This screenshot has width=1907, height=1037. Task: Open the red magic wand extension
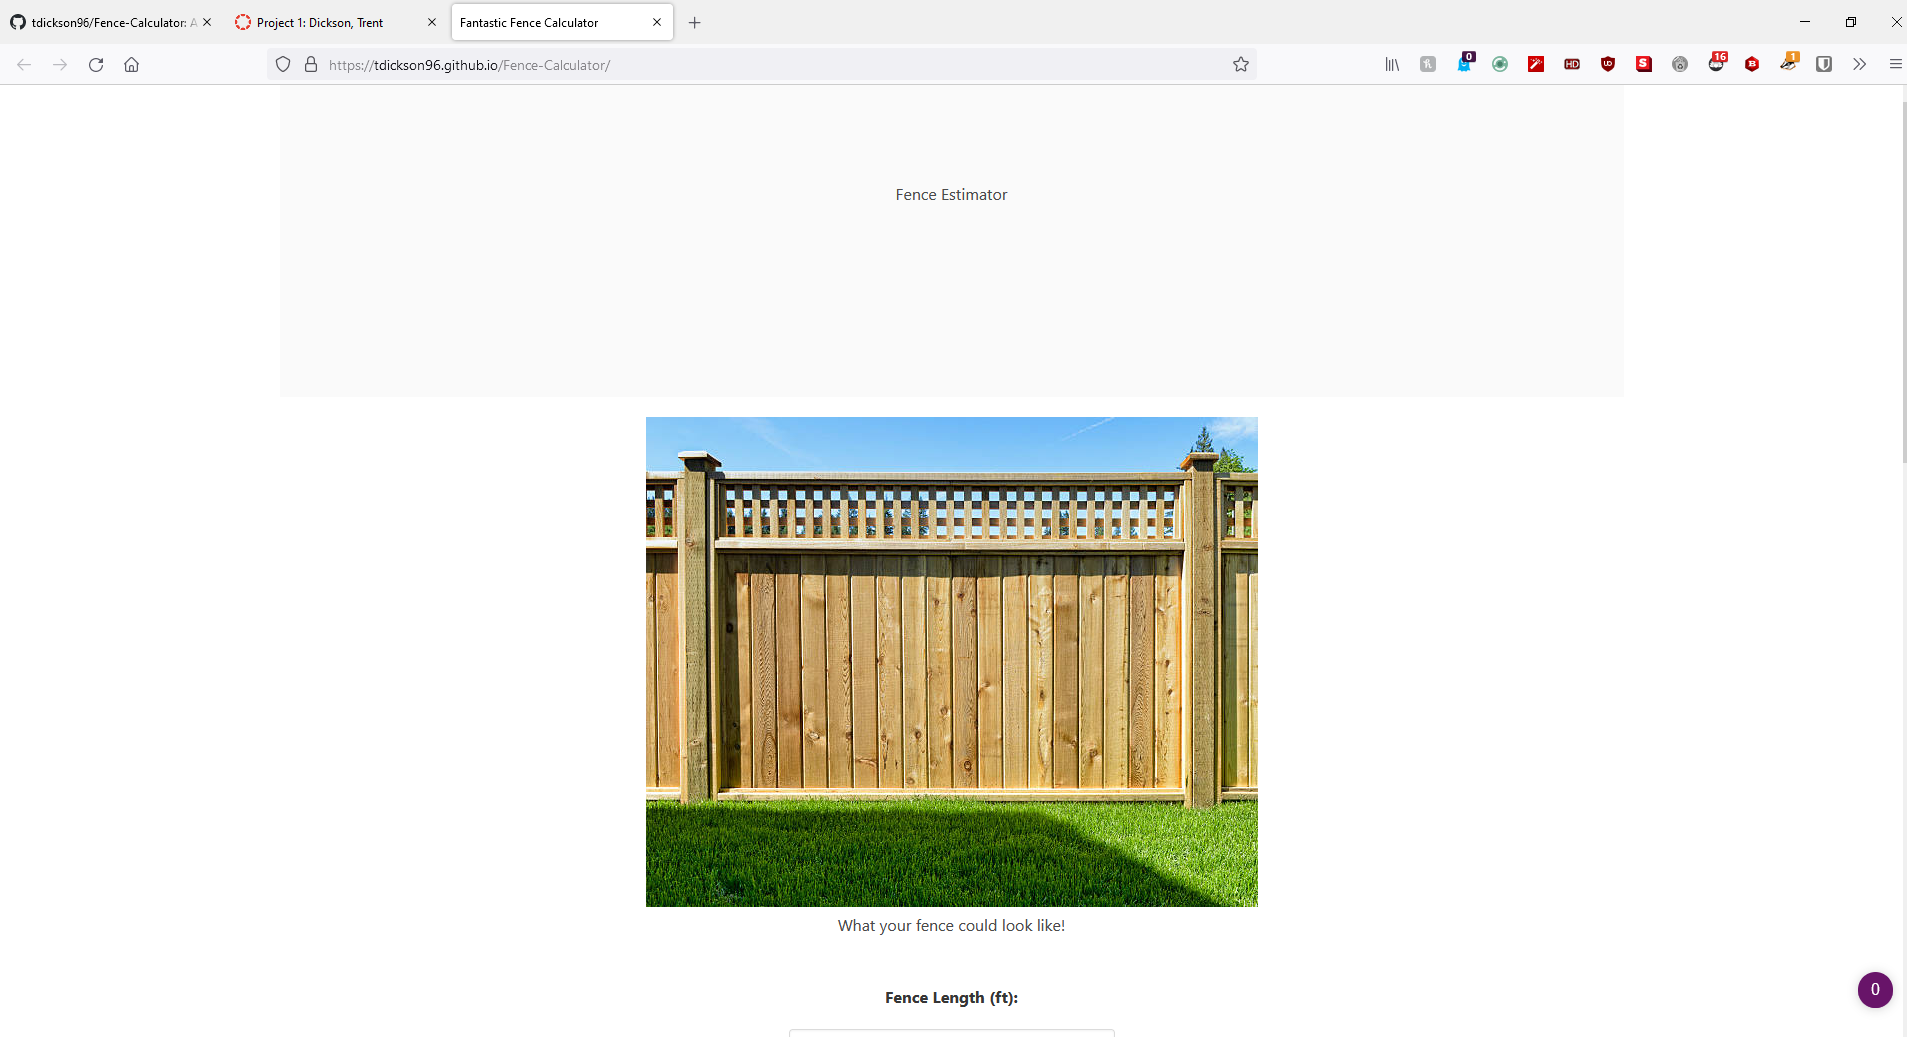pyautogui.click(x=1536, y=65)
